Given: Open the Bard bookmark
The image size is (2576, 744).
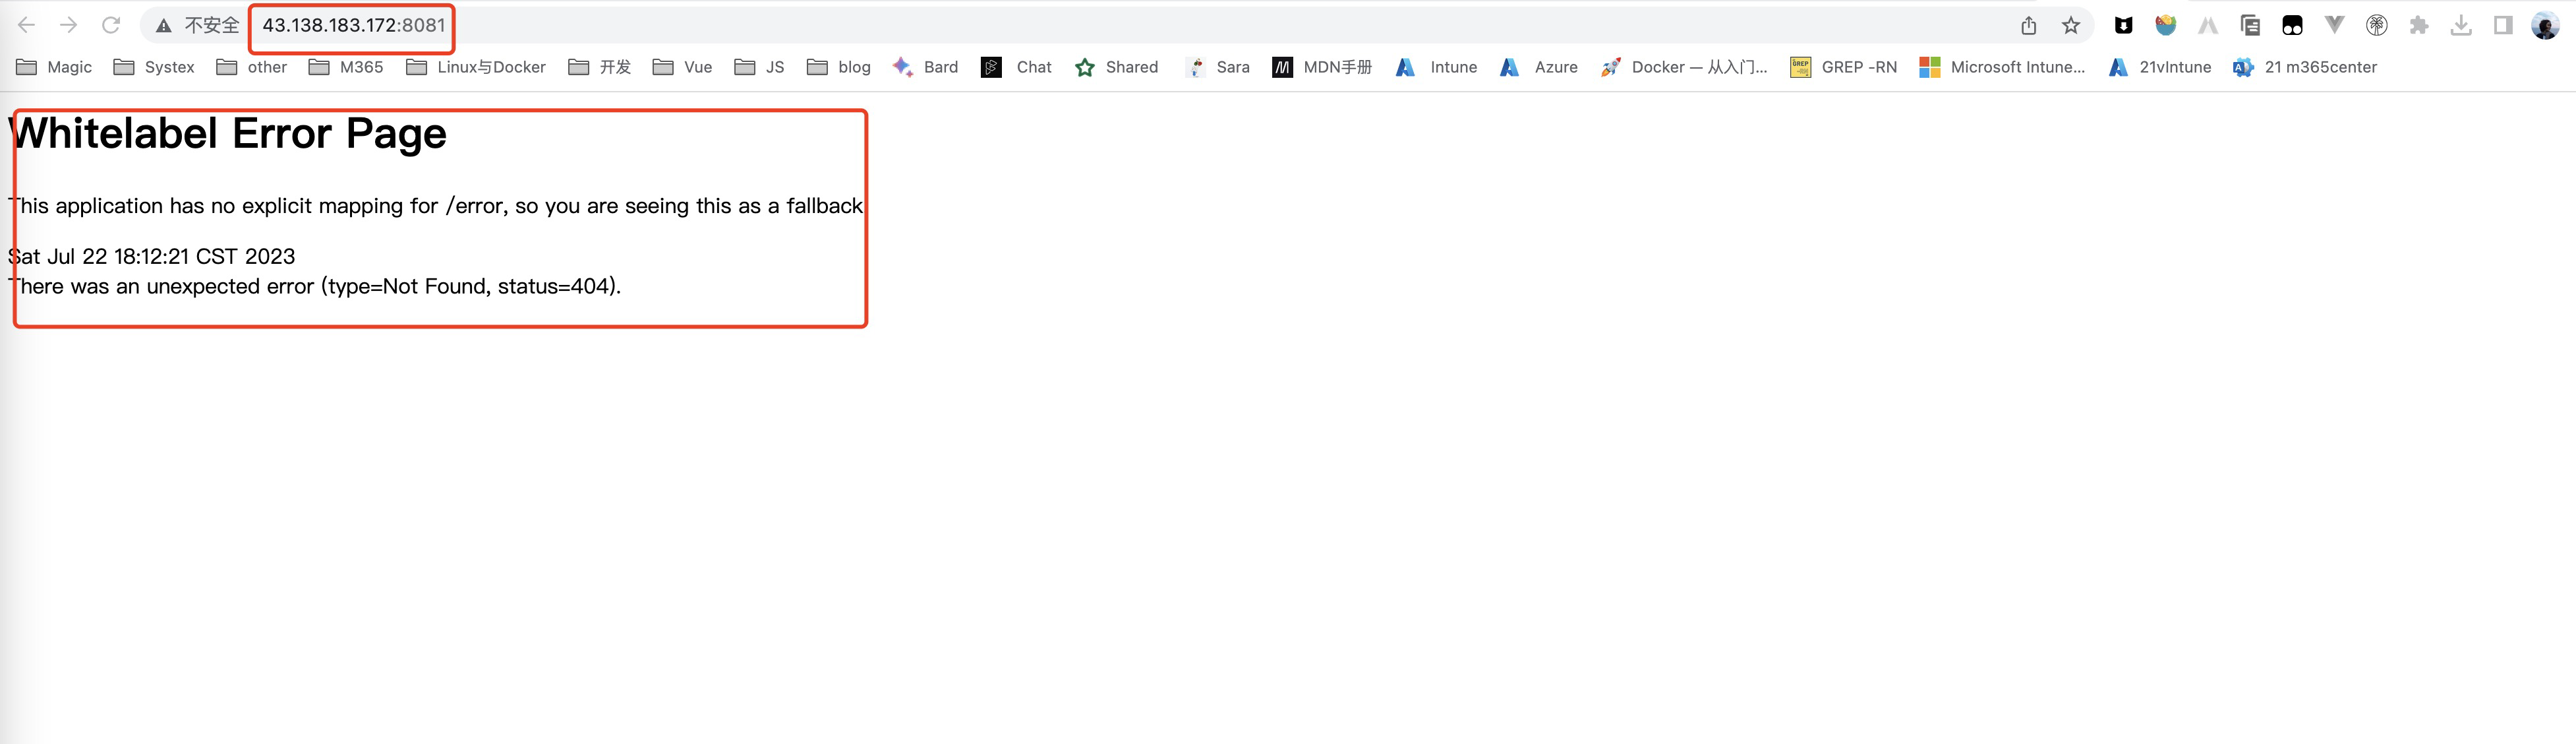Looking at the screenshot, I should click(x=925, y=67).
